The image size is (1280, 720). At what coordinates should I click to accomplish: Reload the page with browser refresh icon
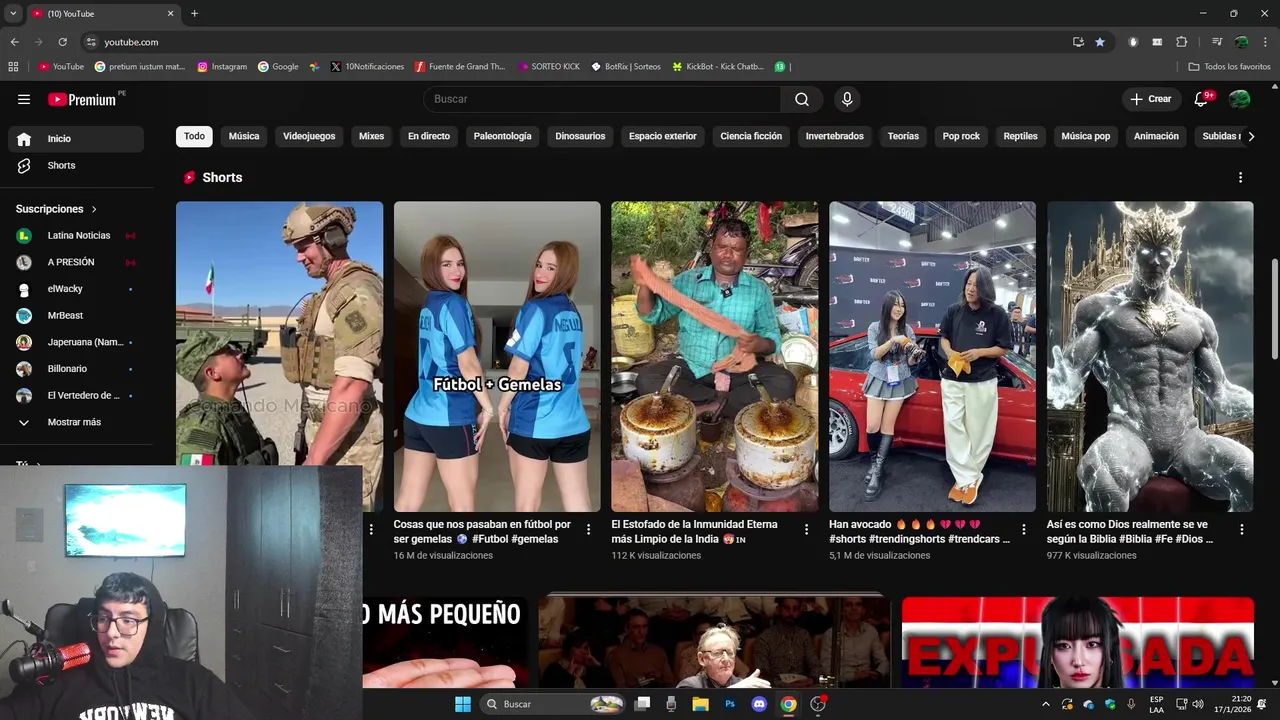point(62,42)
